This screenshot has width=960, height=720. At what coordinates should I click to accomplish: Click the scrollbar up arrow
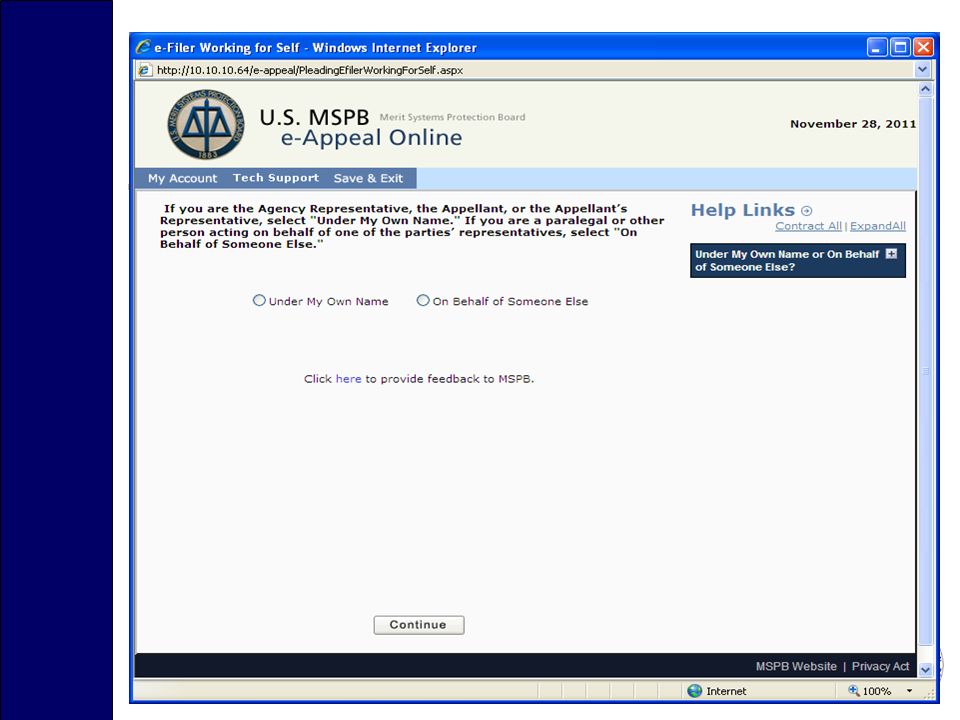tap(925, 89)
